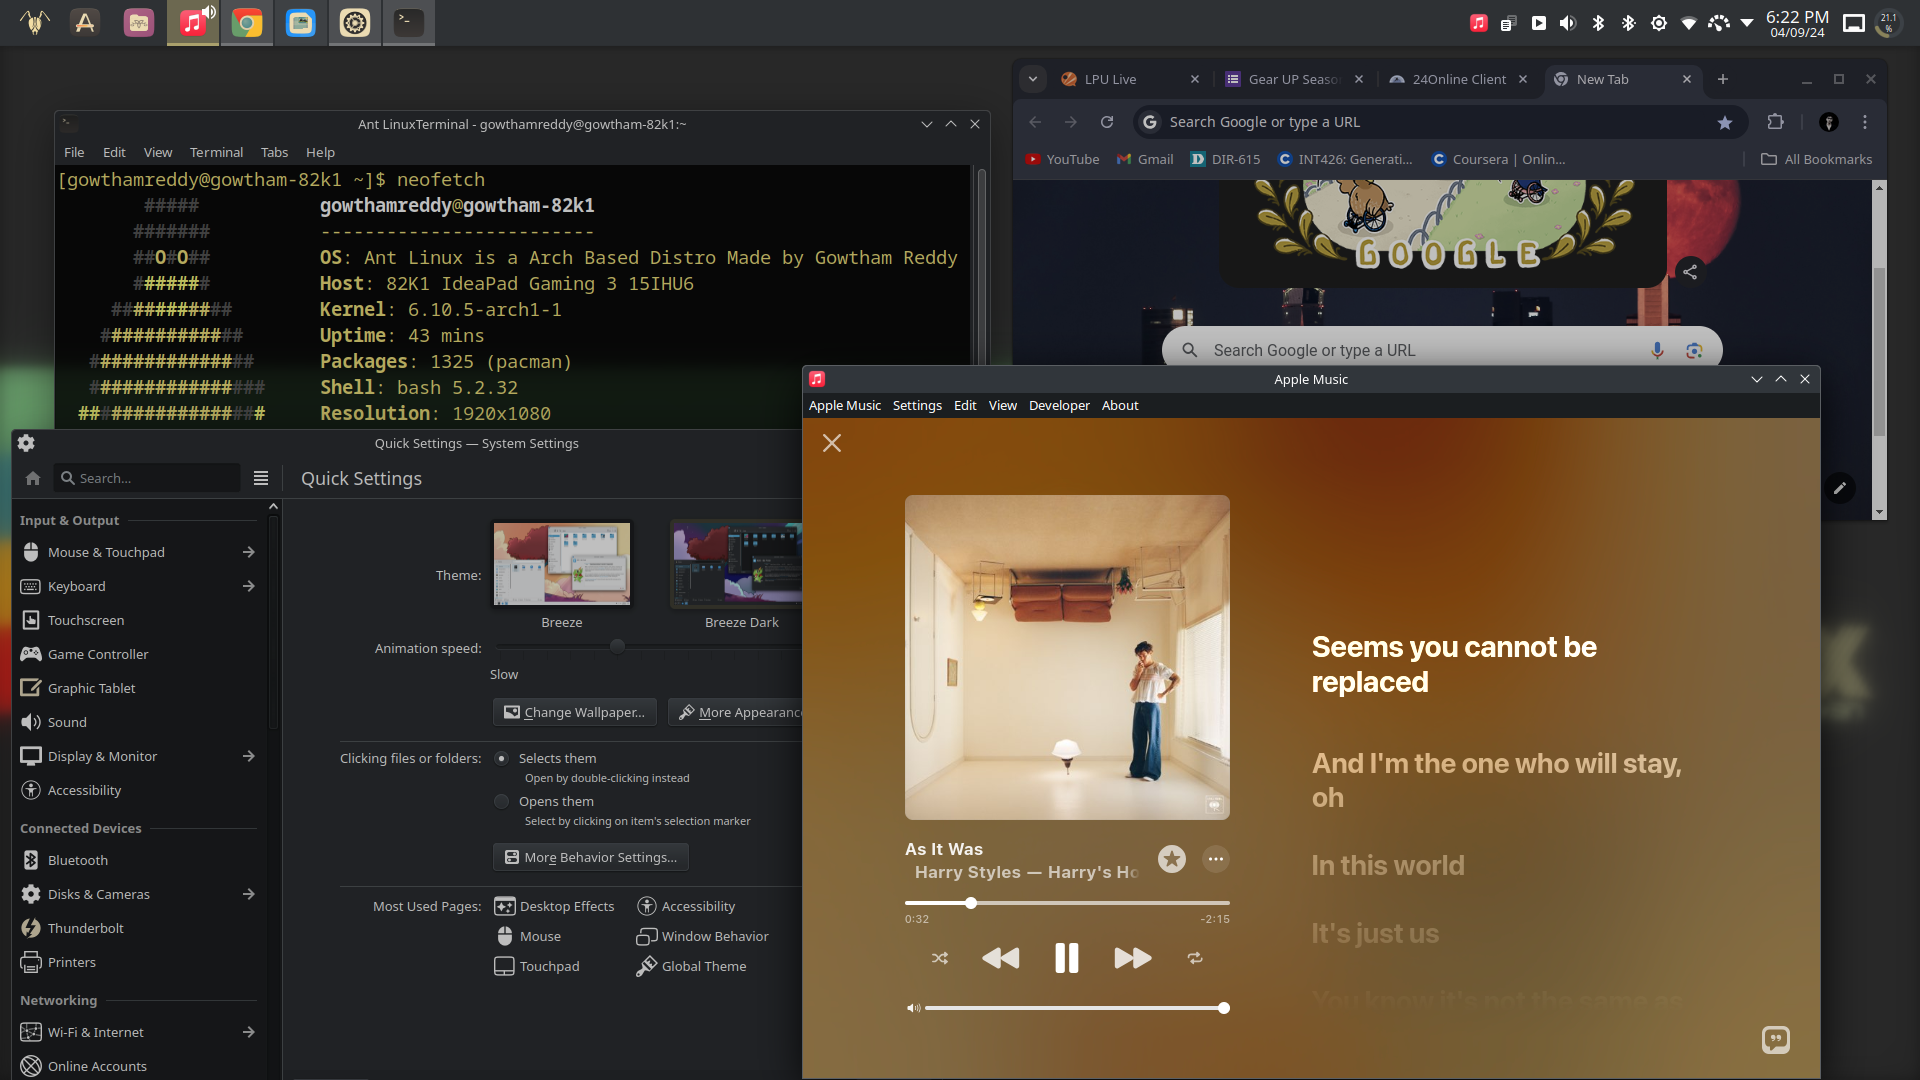
Task: Choose 'Selects them' radio option
Action: pos(502,758)
